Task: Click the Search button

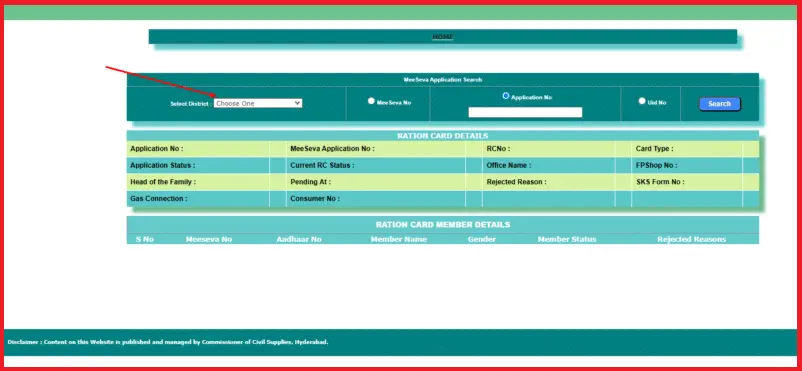Action: 719,104
